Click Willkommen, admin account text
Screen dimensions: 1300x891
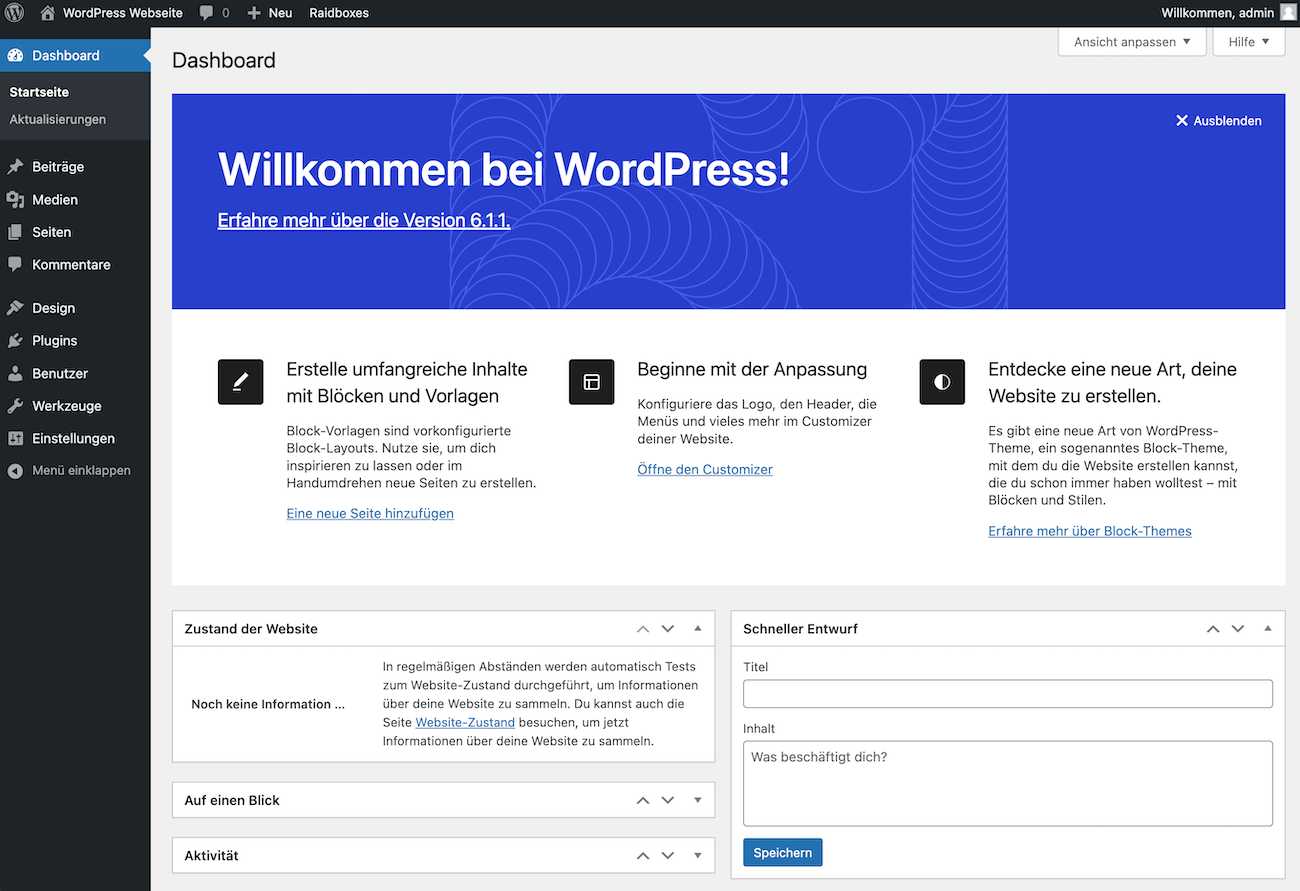tap(1218, 13)
